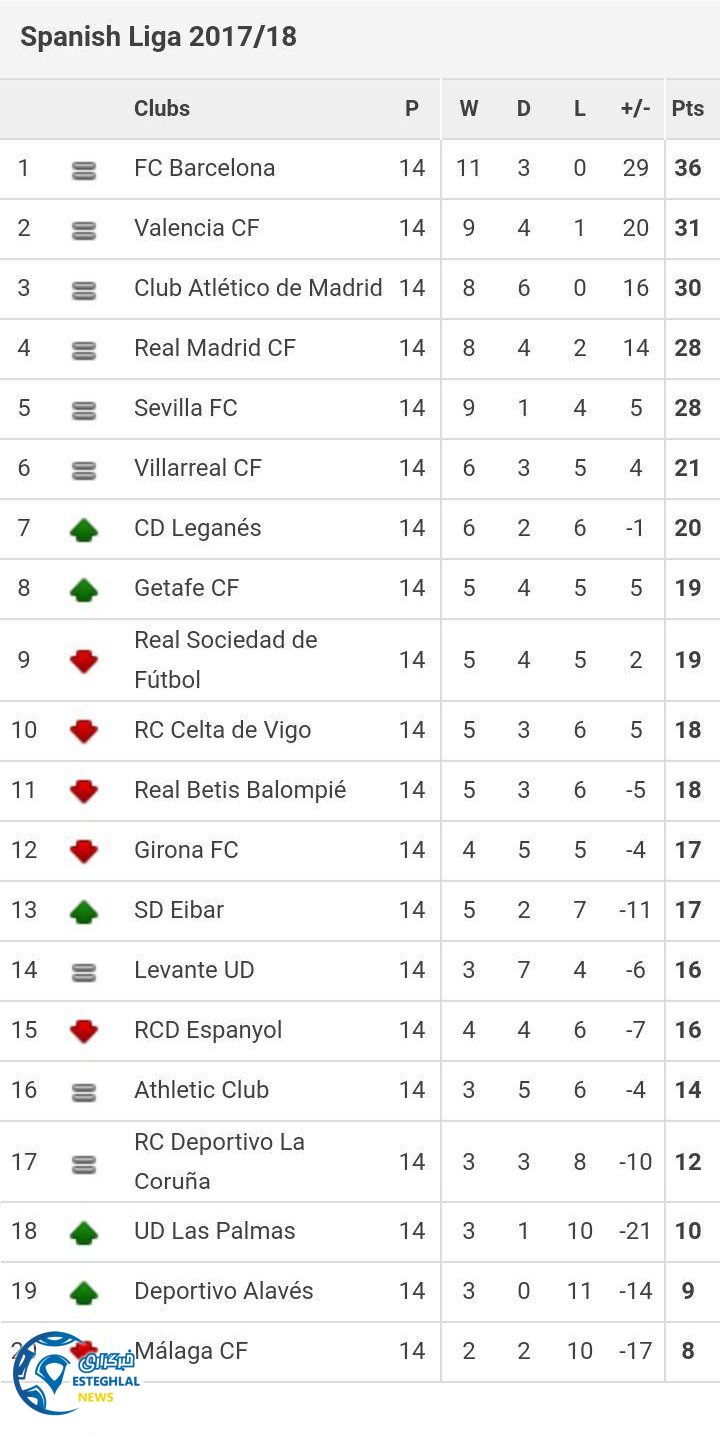Open the Málaga CF club link

[191, 1351]
